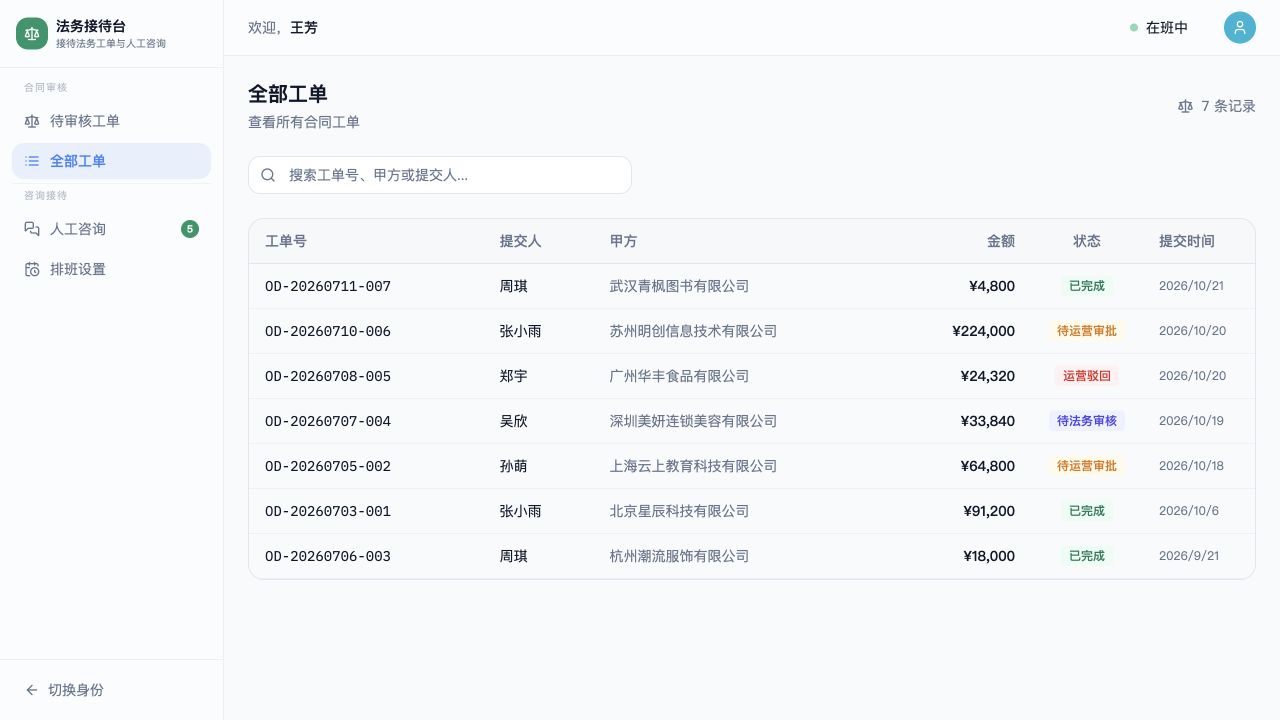1280x720 pixels.
Task: Click the 在班中 status indicator
Action: (x=1160, y=28)
